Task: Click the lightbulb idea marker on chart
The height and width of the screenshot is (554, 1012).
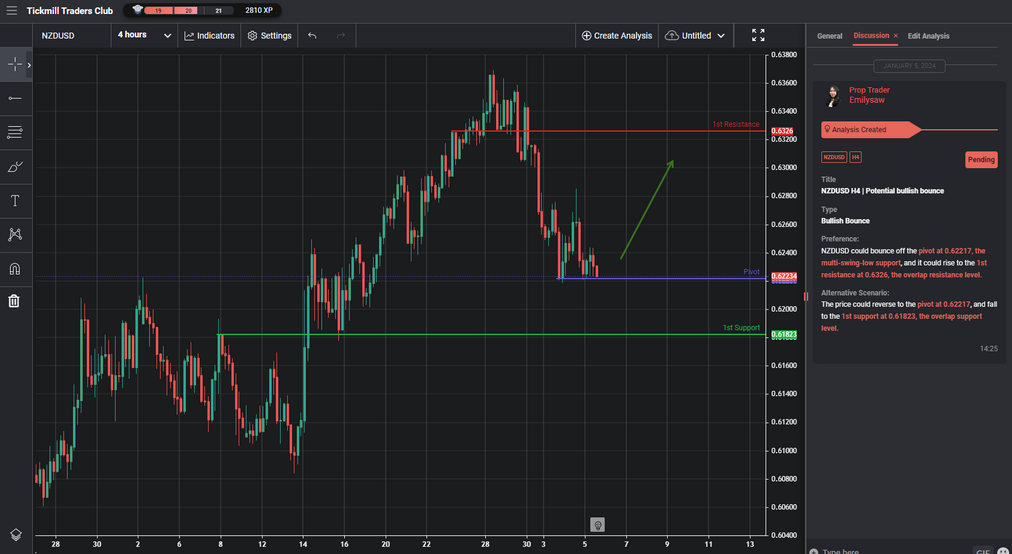Action: [x=598, y=525]
